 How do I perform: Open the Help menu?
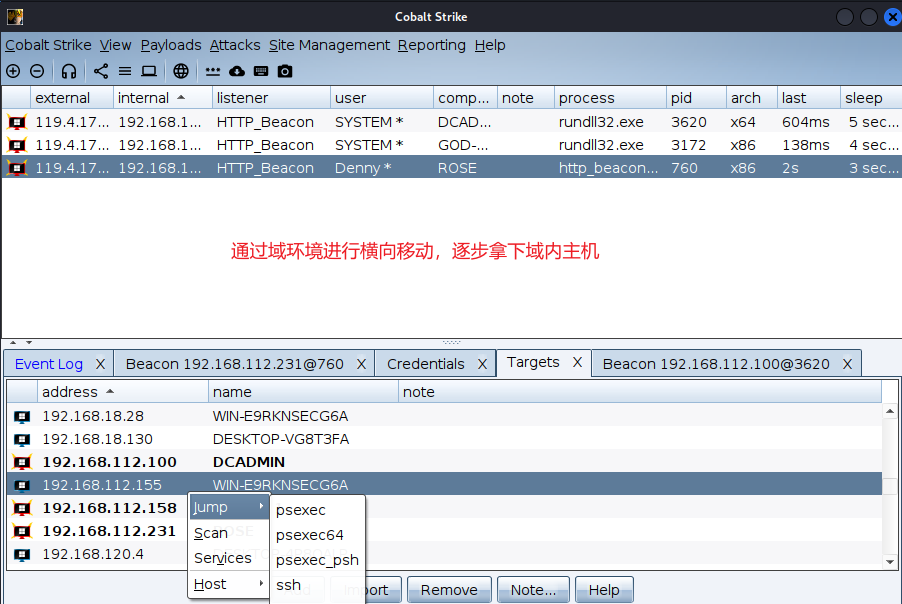[x=490, y=45]
